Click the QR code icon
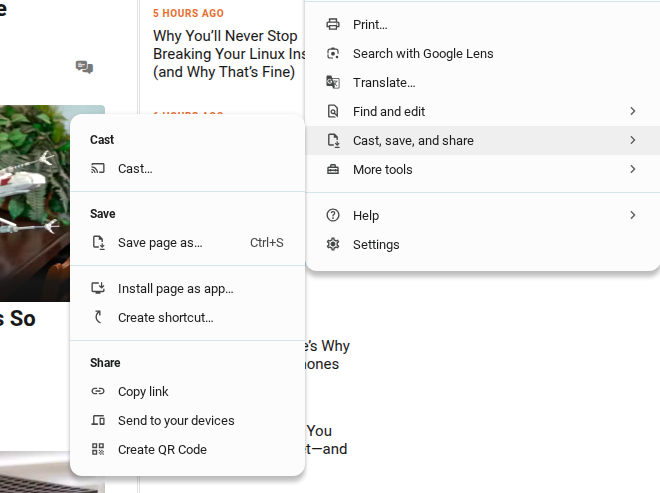The image size is (660, 493). point(98,449)
